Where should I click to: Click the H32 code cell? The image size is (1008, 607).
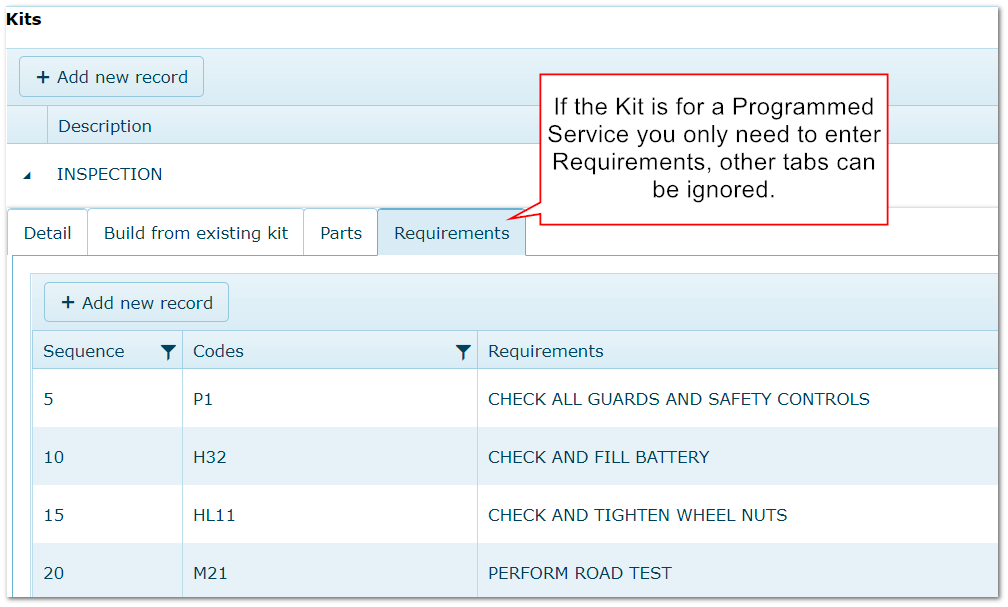click(x=210, y=457)
